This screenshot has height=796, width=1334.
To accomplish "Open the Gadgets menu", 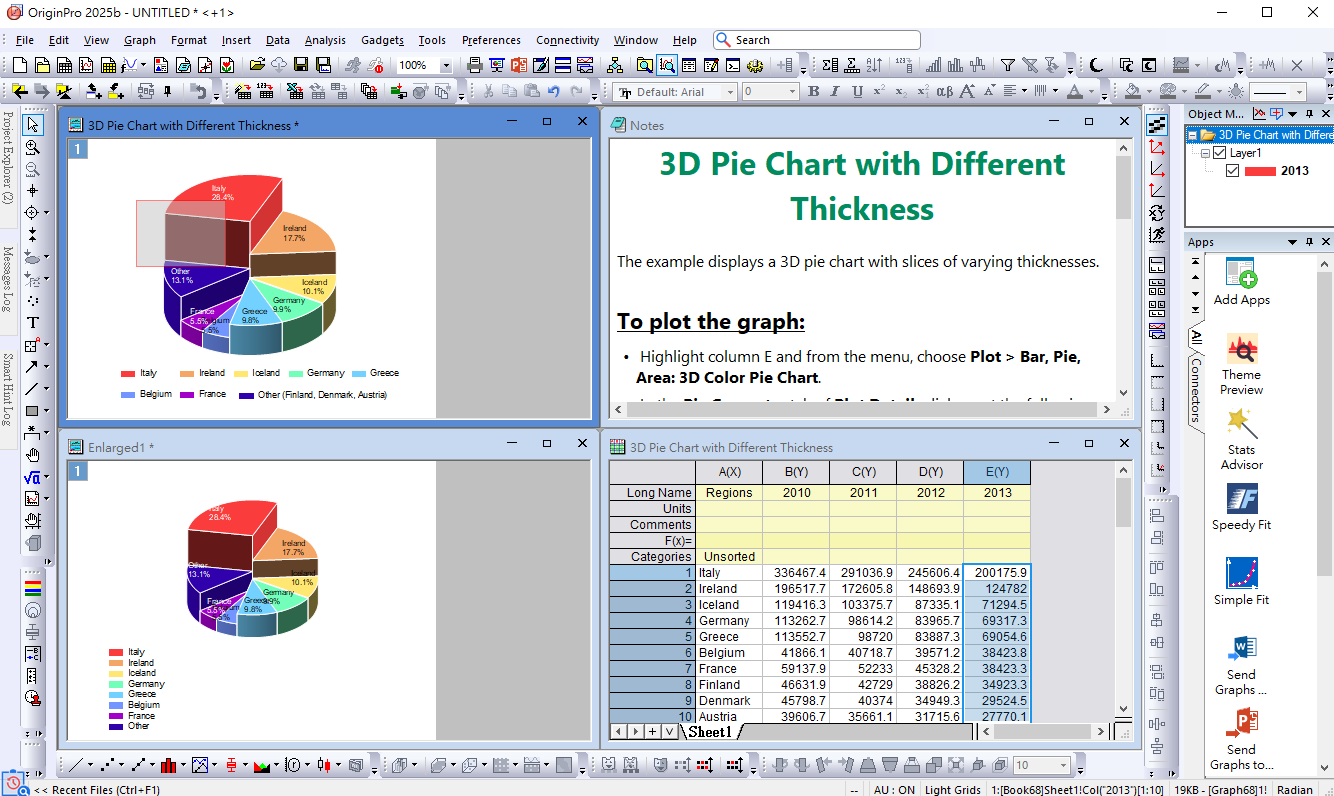I will pyautogui.click(x=382, y=40).
